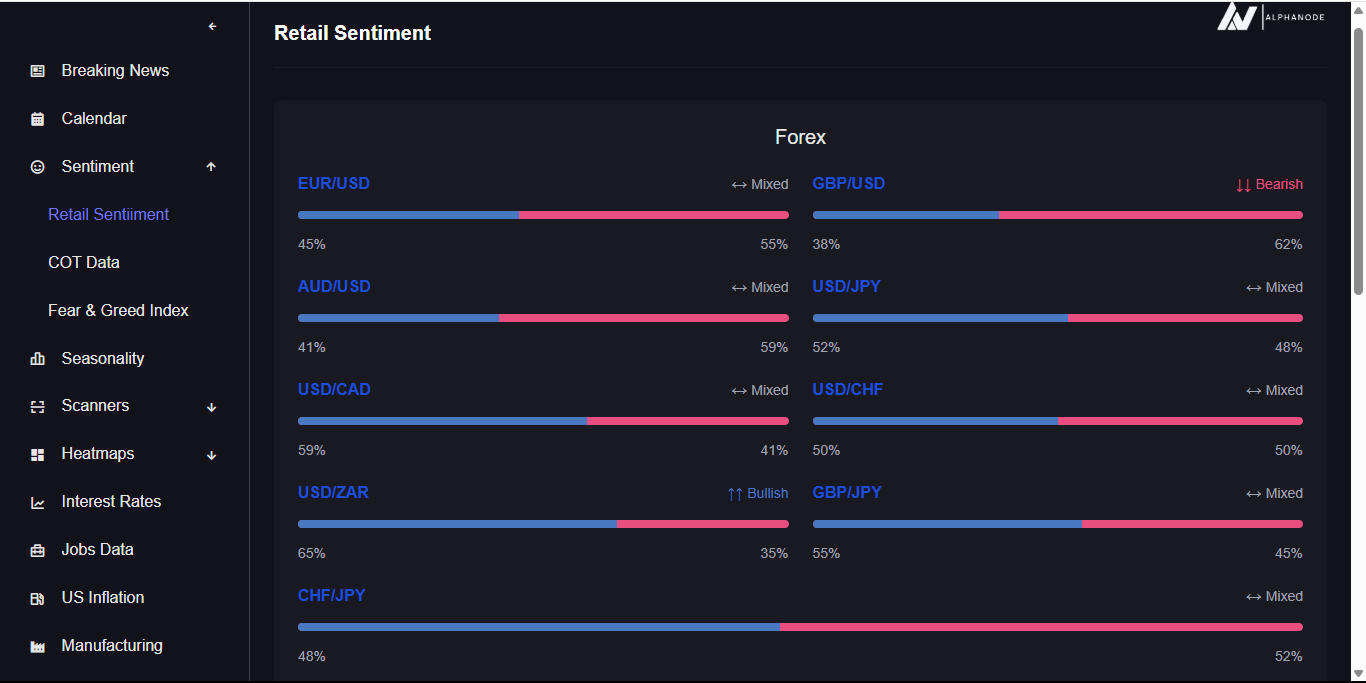This screenshot has width=1366, height=683.
Task: Click the Jobs Data briefcase icon
Action: pos(38,551)
